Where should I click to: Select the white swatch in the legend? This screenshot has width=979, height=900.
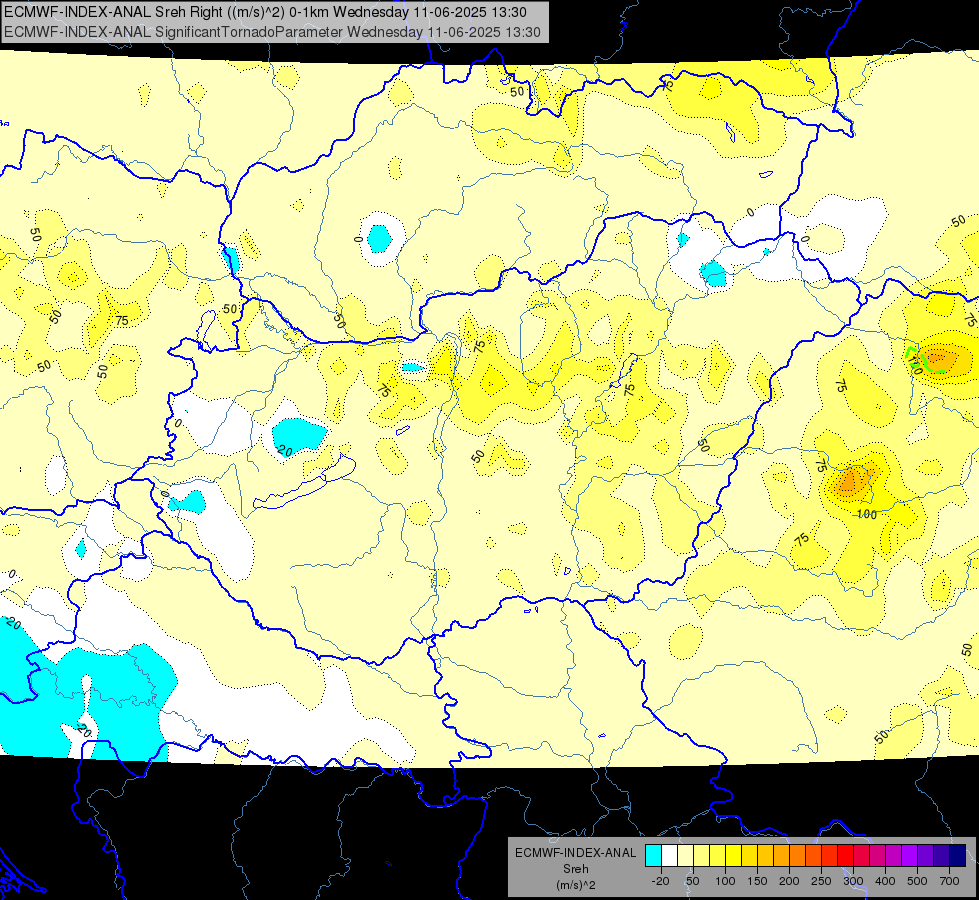pos(669,856)
